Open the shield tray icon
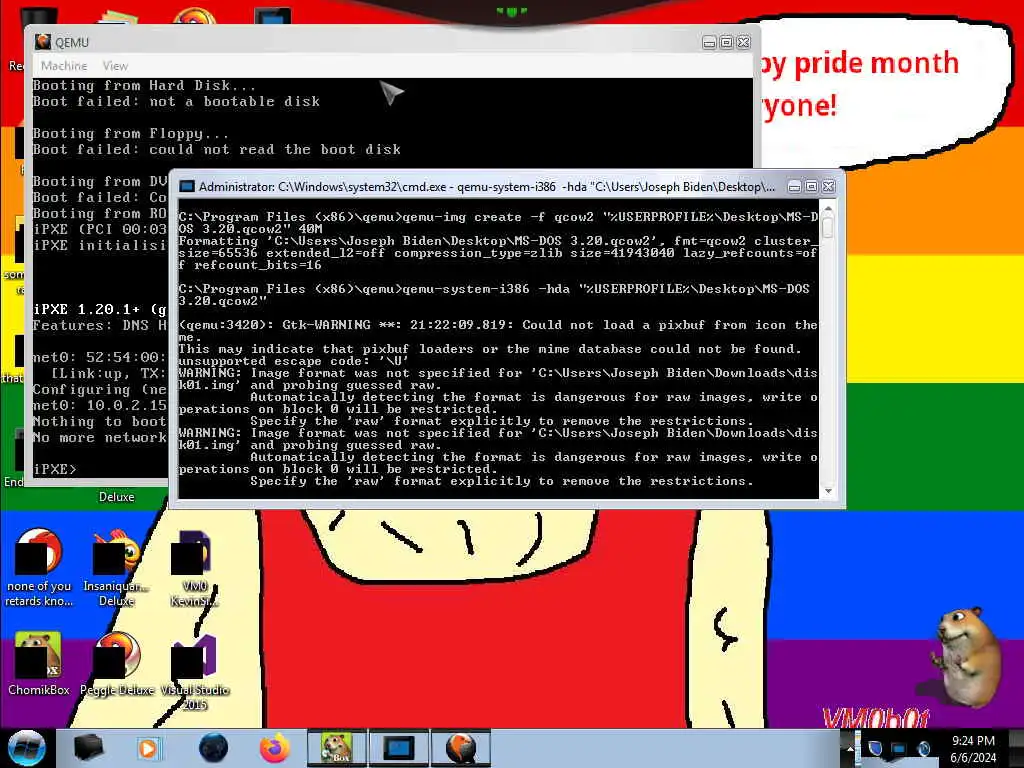The image size is (1024, 768). click(875, 748)
